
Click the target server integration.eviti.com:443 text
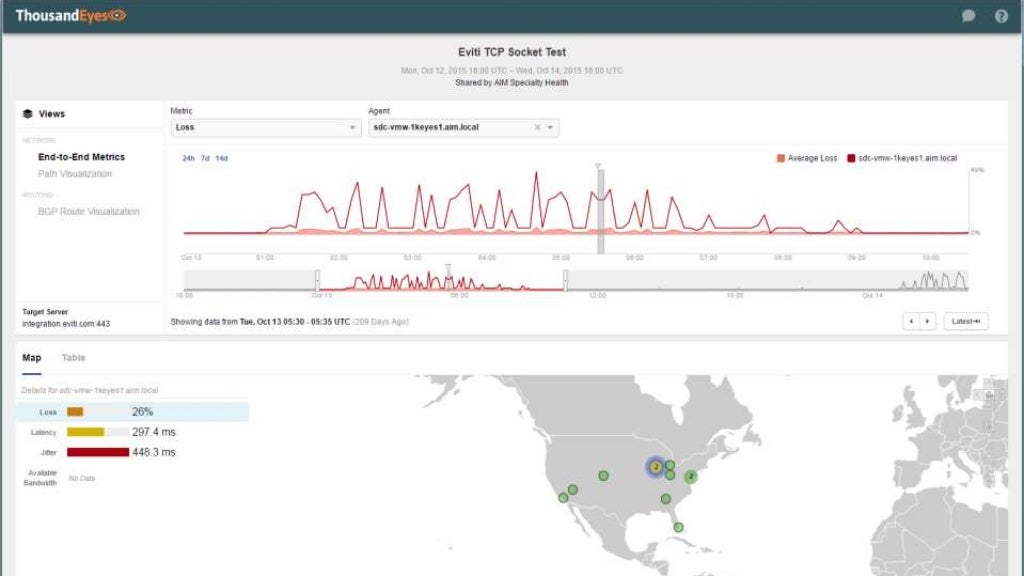click(66, 324)
